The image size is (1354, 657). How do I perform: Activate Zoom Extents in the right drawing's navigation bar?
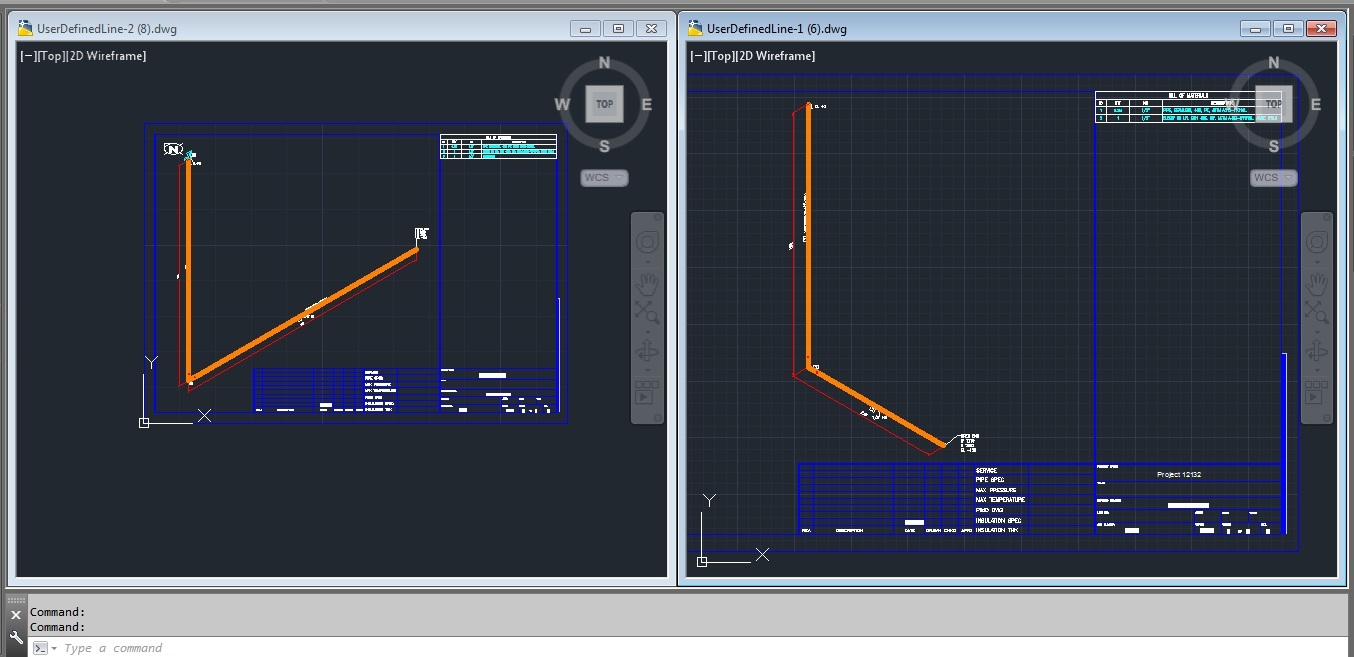coord(1317,313)
